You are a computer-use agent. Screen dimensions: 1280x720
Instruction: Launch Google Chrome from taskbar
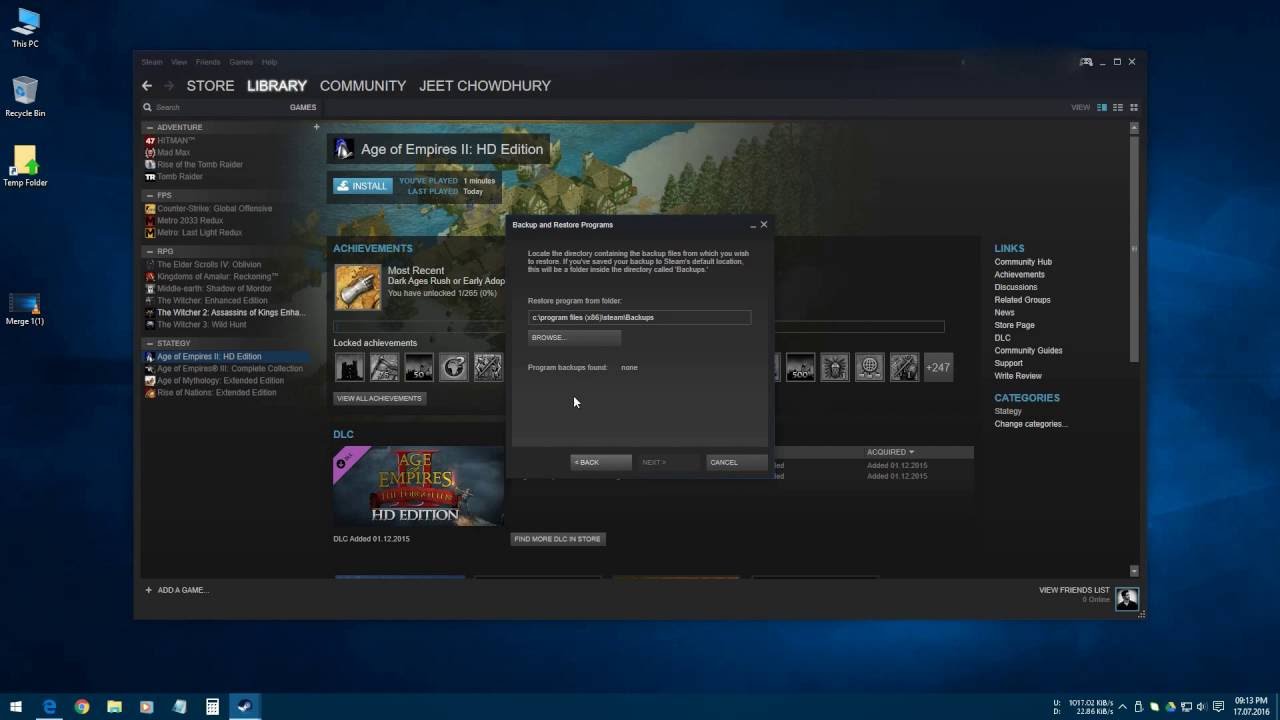coord(82,706)
